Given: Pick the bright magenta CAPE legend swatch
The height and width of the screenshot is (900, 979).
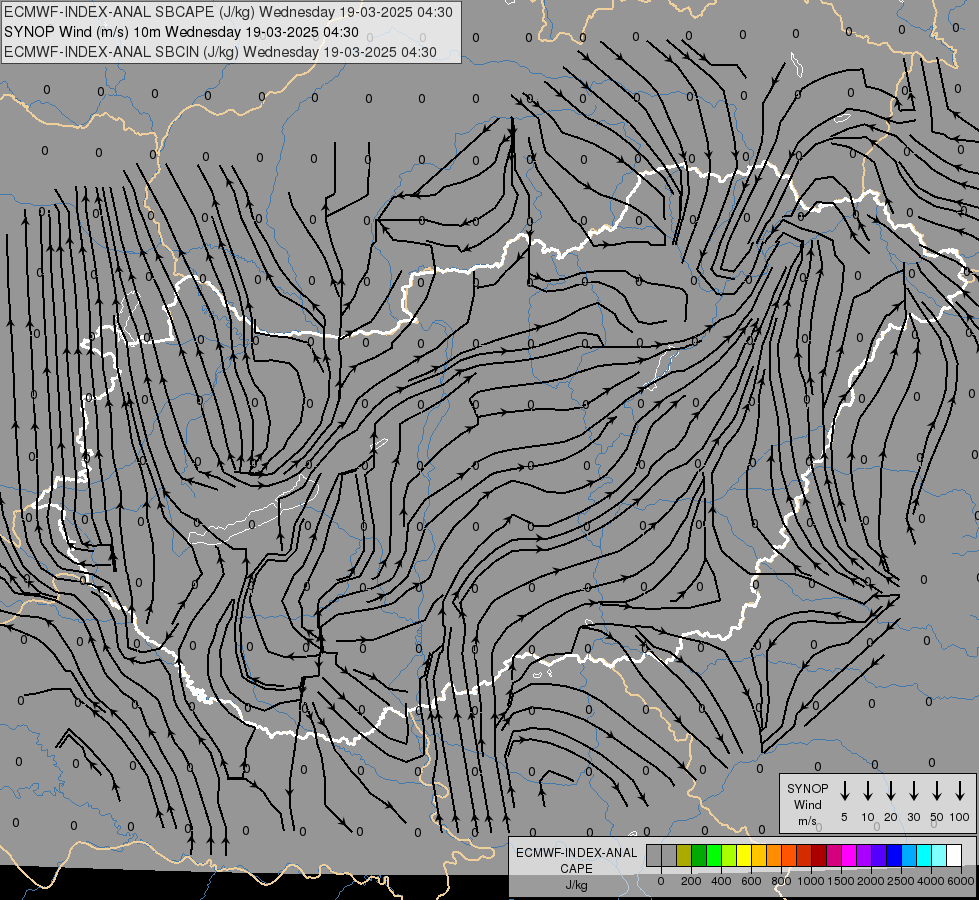Looking at the screenshot, I should click(849, 855).
